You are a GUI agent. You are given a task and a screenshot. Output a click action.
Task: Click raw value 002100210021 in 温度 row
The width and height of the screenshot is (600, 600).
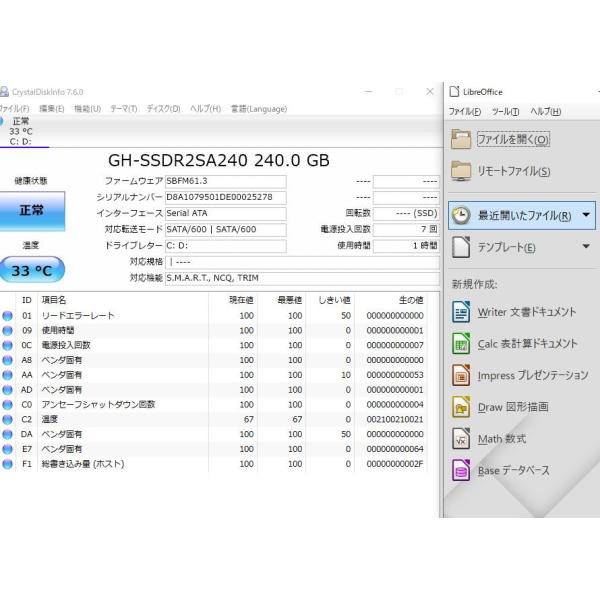(395, 420)
